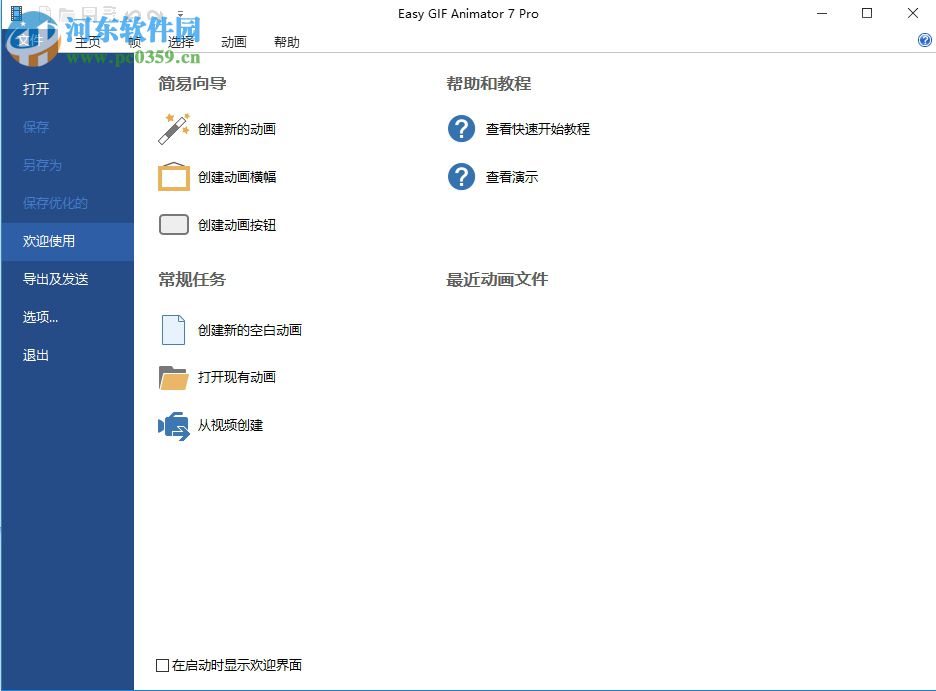Open the 帮助 menu
Image resolution: width=936 pixels, height=691 pixels.
click(286, 42)
